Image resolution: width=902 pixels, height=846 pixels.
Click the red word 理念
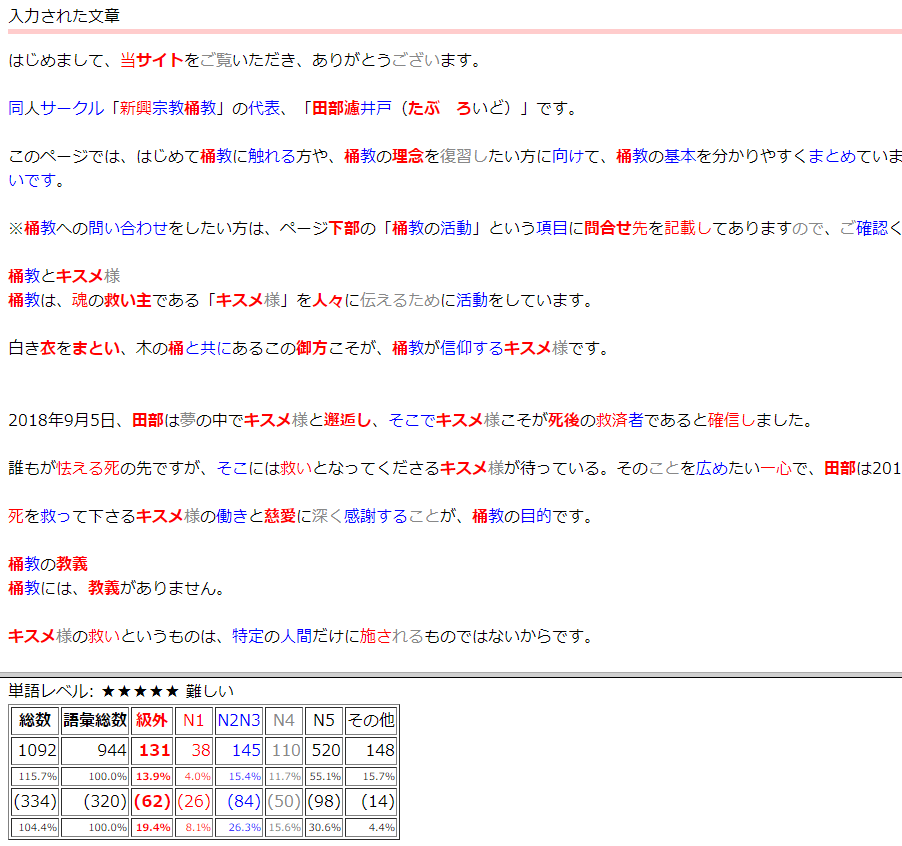408,156
